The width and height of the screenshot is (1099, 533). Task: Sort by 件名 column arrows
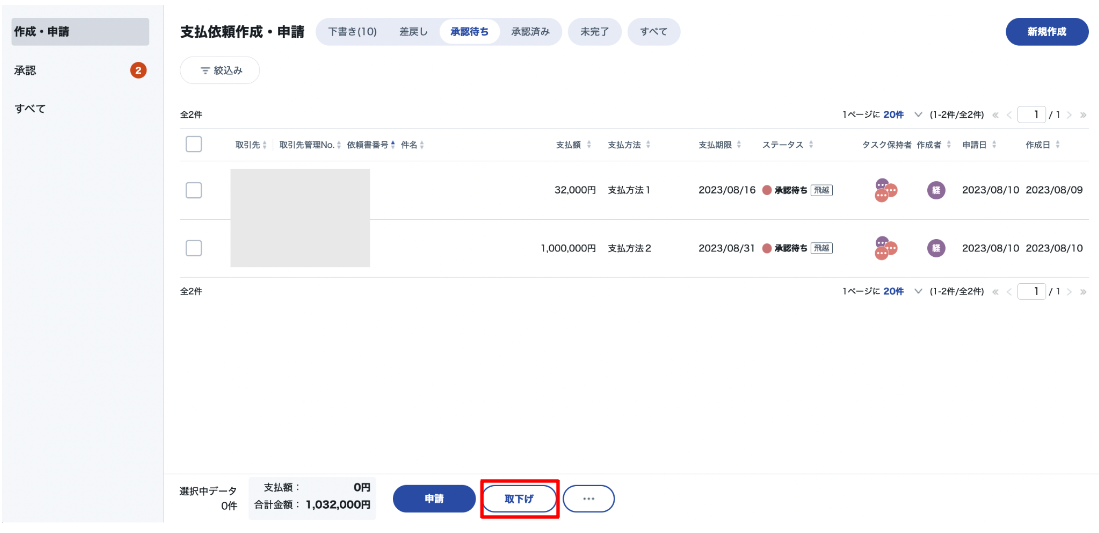point(422,145)
